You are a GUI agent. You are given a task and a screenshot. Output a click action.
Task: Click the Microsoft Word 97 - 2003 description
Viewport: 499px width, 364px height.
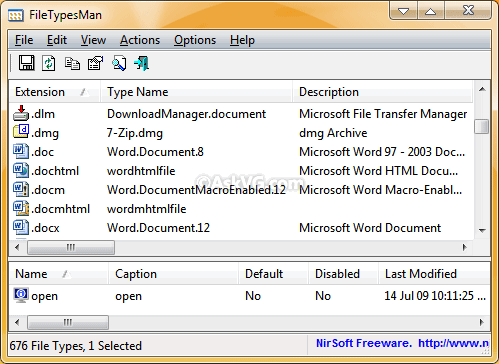pos(382,152)
